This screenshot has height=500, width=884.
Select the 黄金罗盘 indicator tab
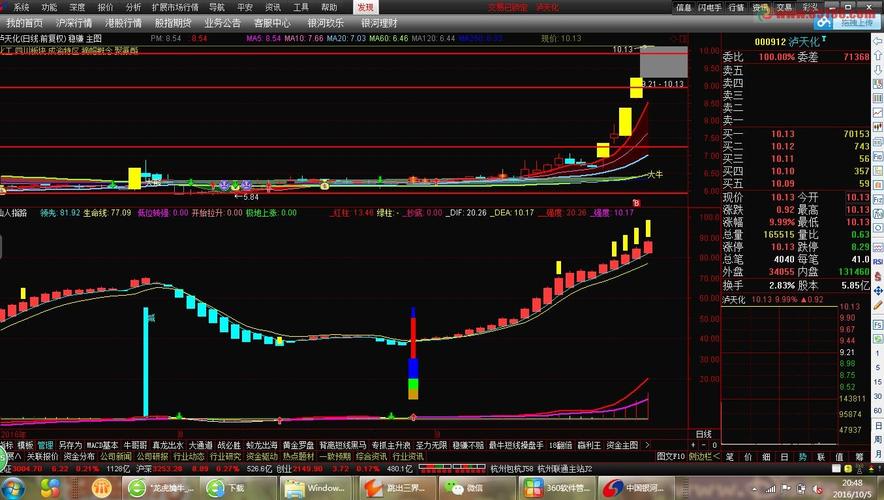pyautogui.click(x=298, y=445)
